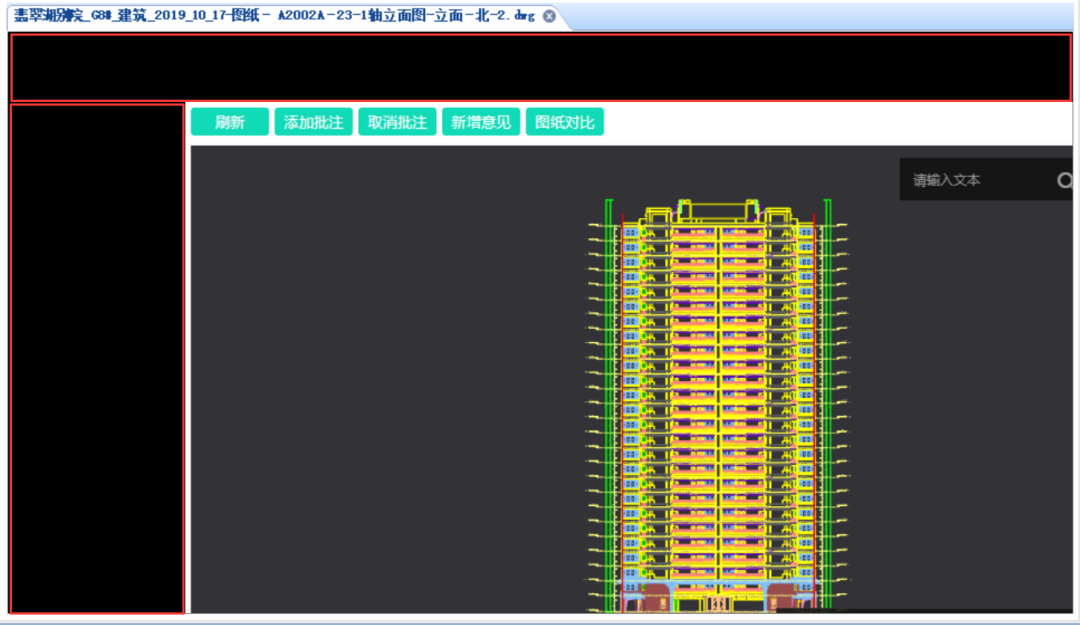
Task: Click the rooftop structure of the elevation
Action: click(x=718, y=212)
